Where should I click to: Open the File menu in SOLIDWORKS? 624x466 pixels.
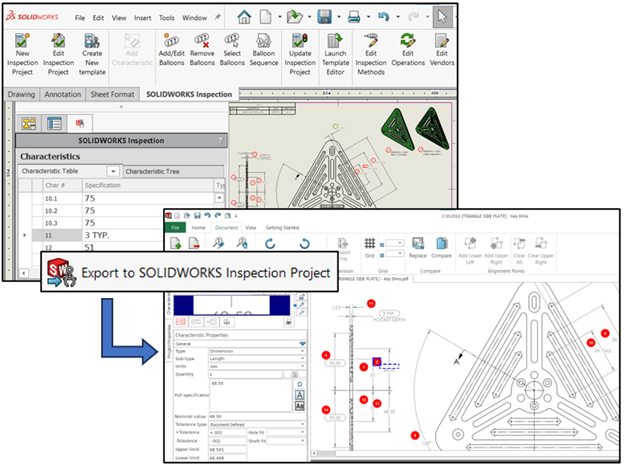coord(80,18)
